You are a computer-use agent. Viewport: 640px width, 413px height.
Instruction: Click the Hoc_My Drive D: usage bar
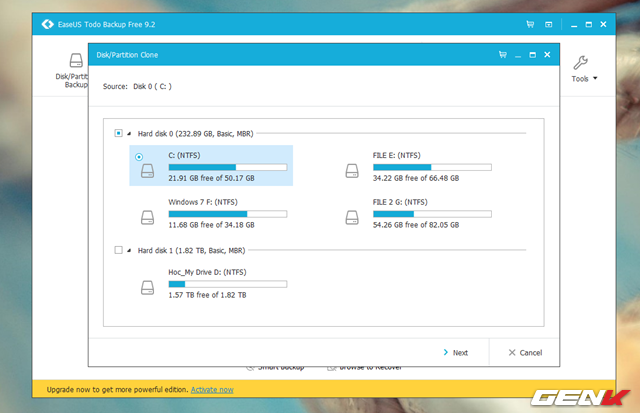(x=228, y=284)
